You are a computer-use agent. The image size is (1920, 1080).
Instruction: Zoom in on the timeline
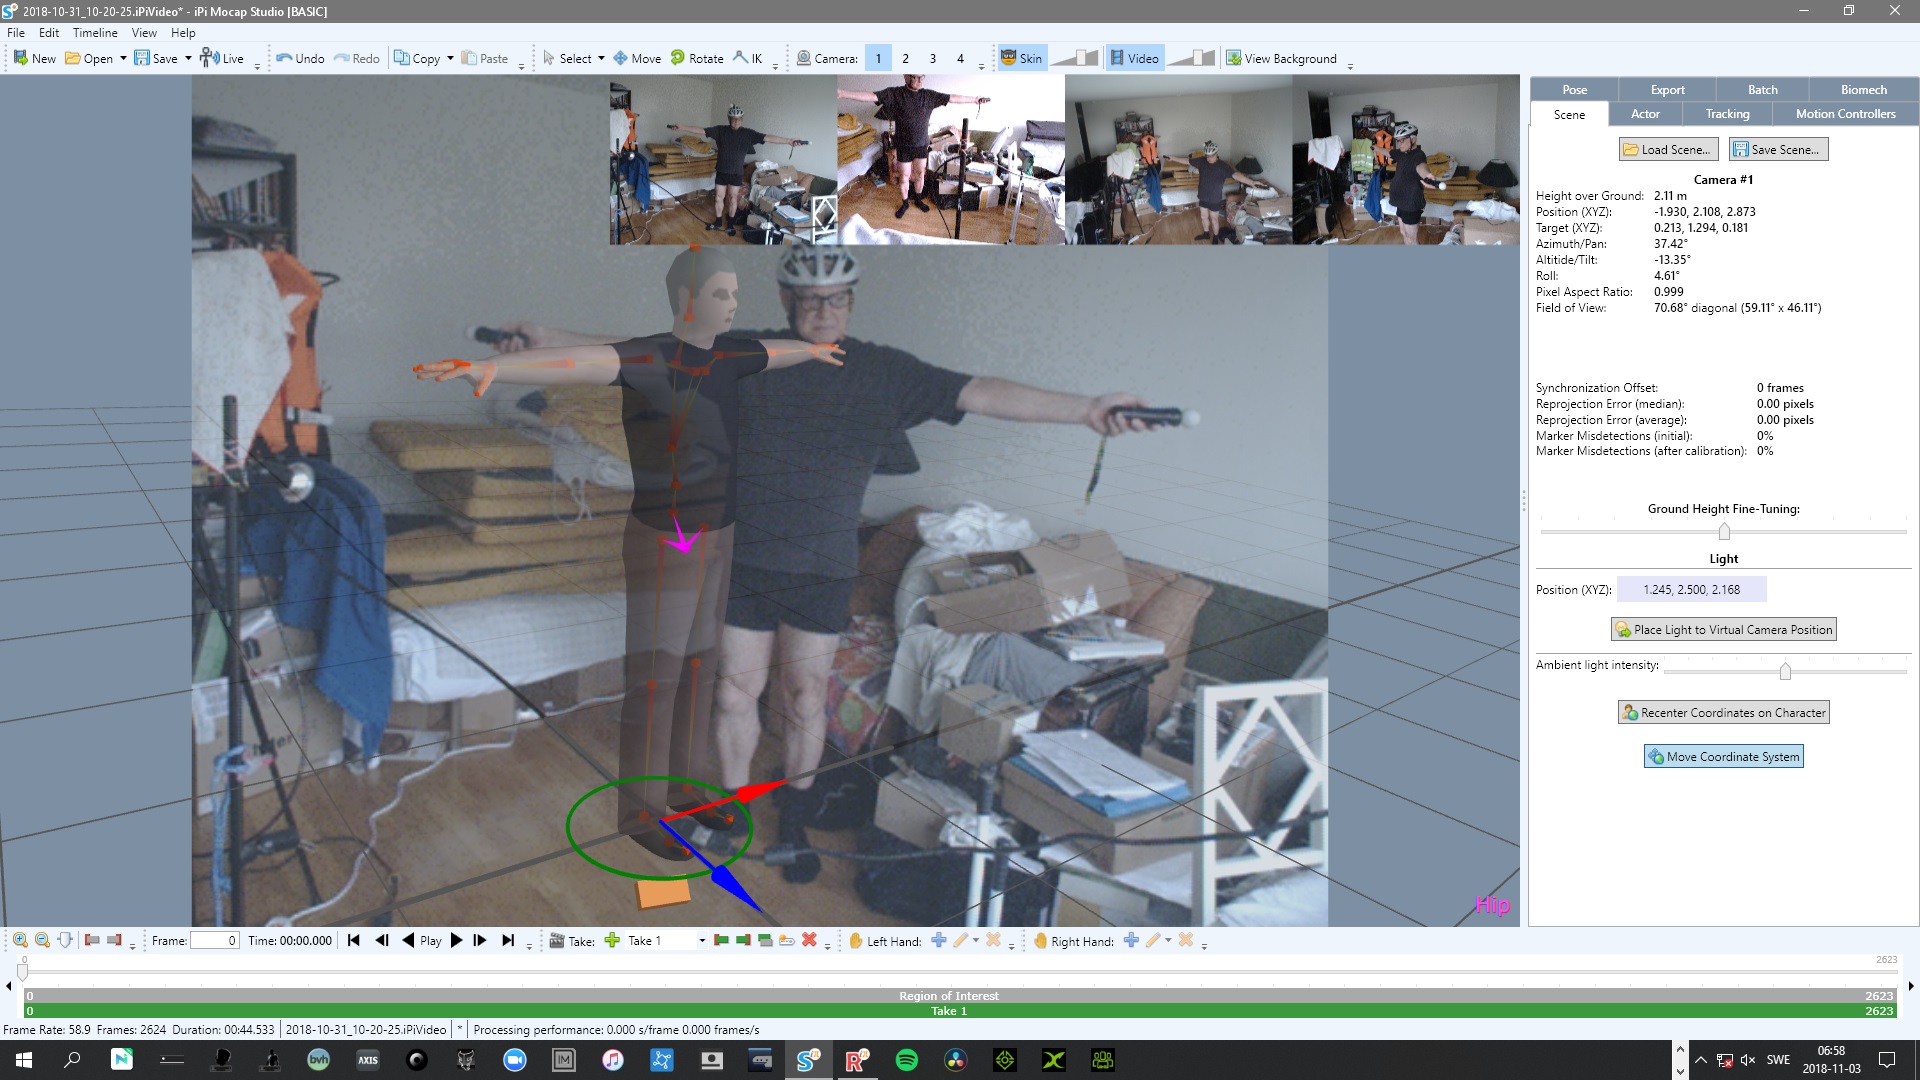20,940
